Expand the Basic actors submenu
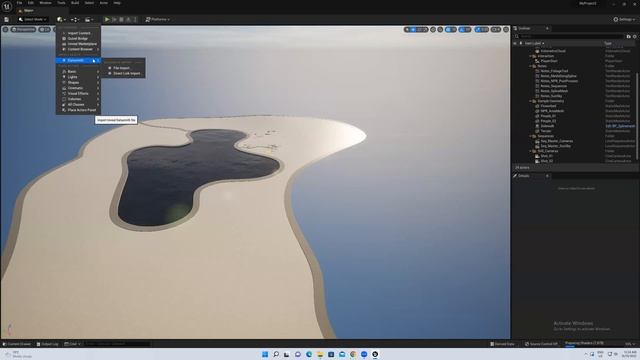Image resolution: width=640 pixels, height=360 pixels. 78,71
